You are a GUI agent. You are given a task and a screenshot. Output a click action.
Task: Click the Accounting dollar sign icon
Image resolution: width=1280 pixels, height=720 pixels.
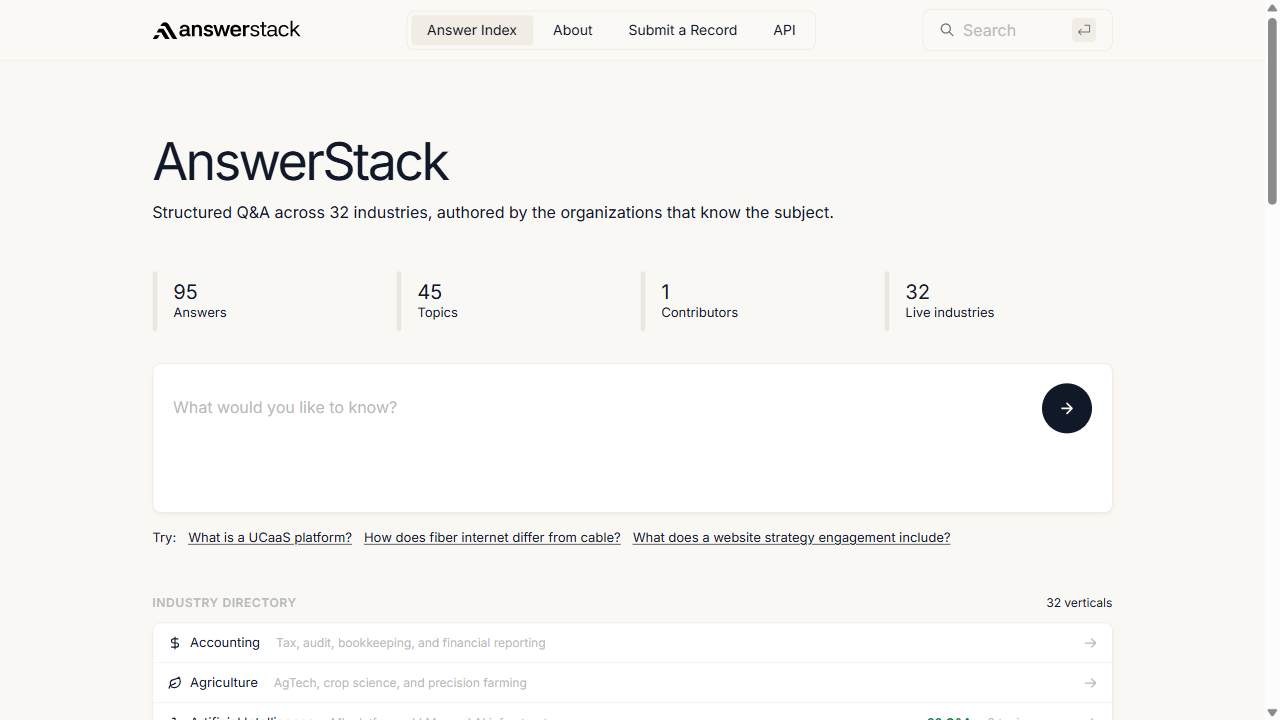coord(175,643)
